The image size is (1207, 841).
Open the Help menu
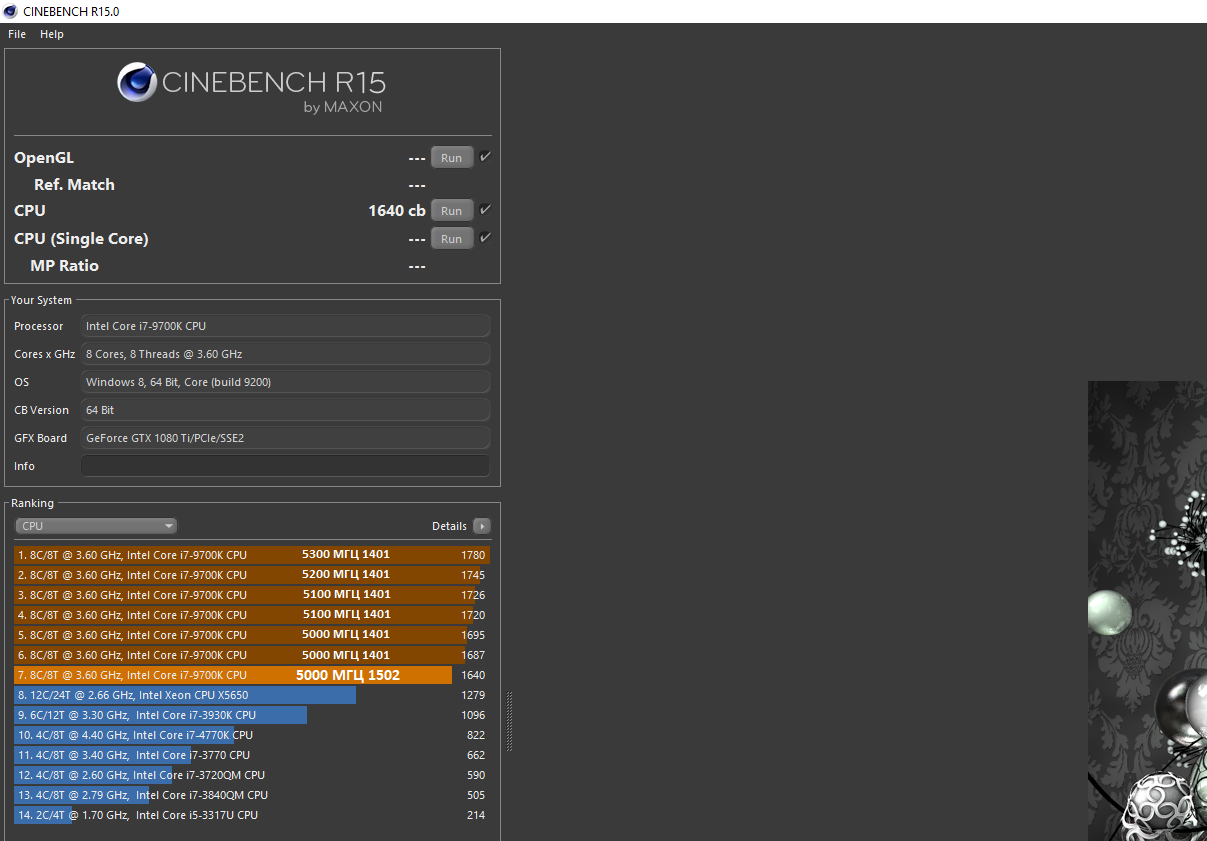(x=52, y=34)
